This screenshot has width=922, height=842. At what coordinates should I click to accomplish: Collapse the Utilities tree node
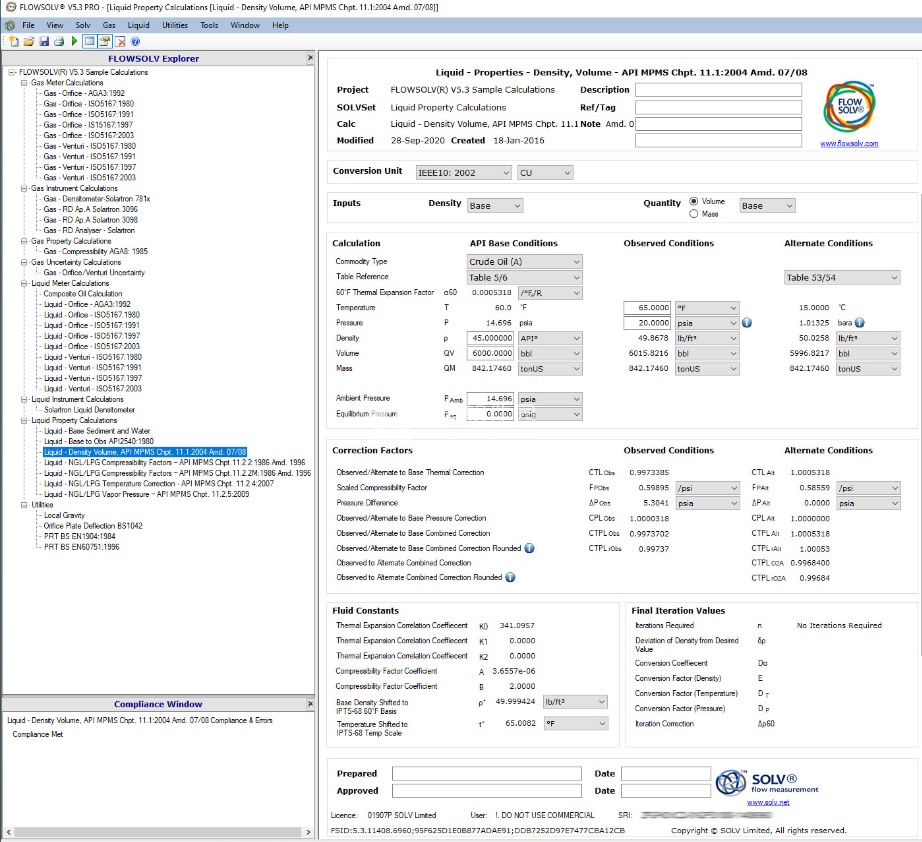(24, 505)
